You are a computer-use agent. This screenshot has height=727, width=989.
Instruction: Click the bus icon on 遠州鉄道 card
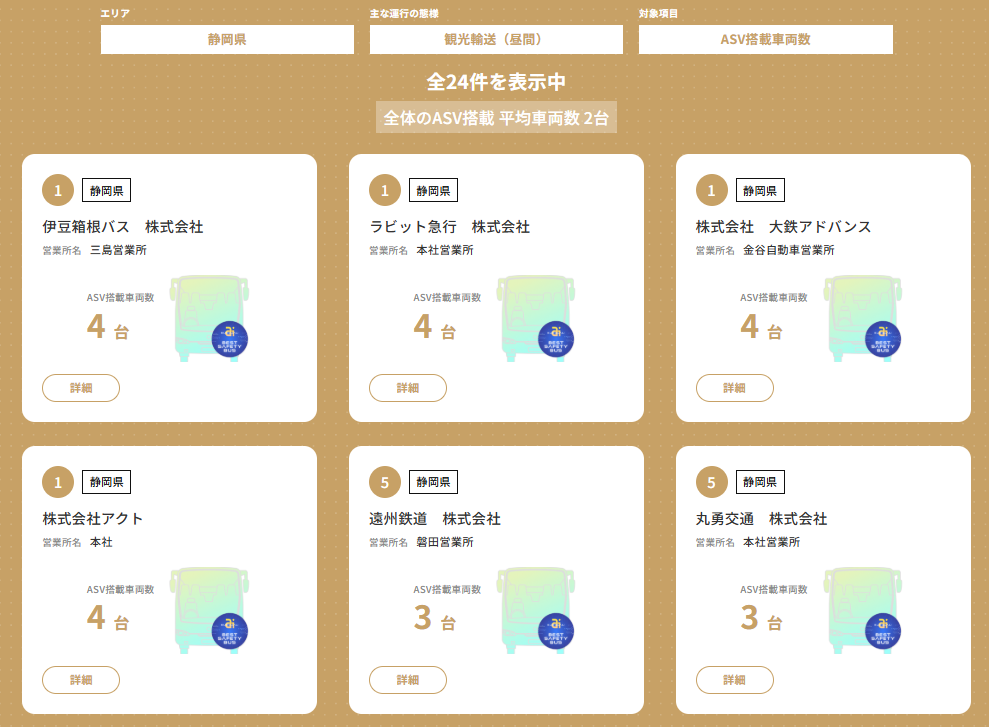537,610
